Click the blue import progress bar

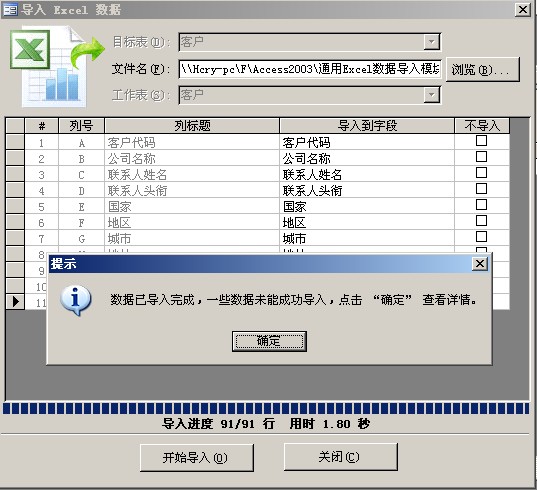[266, 409]
